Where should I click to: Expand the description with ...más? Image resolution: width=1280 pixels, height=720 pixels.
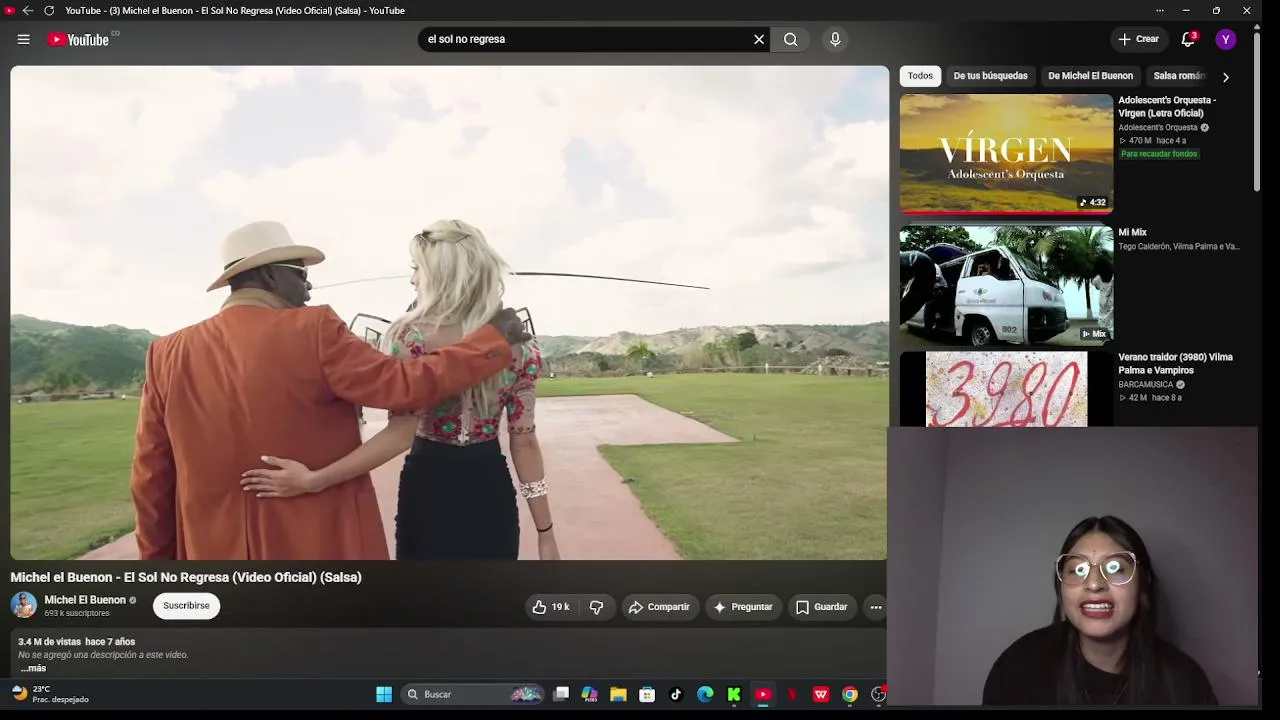tap(33, 668)
